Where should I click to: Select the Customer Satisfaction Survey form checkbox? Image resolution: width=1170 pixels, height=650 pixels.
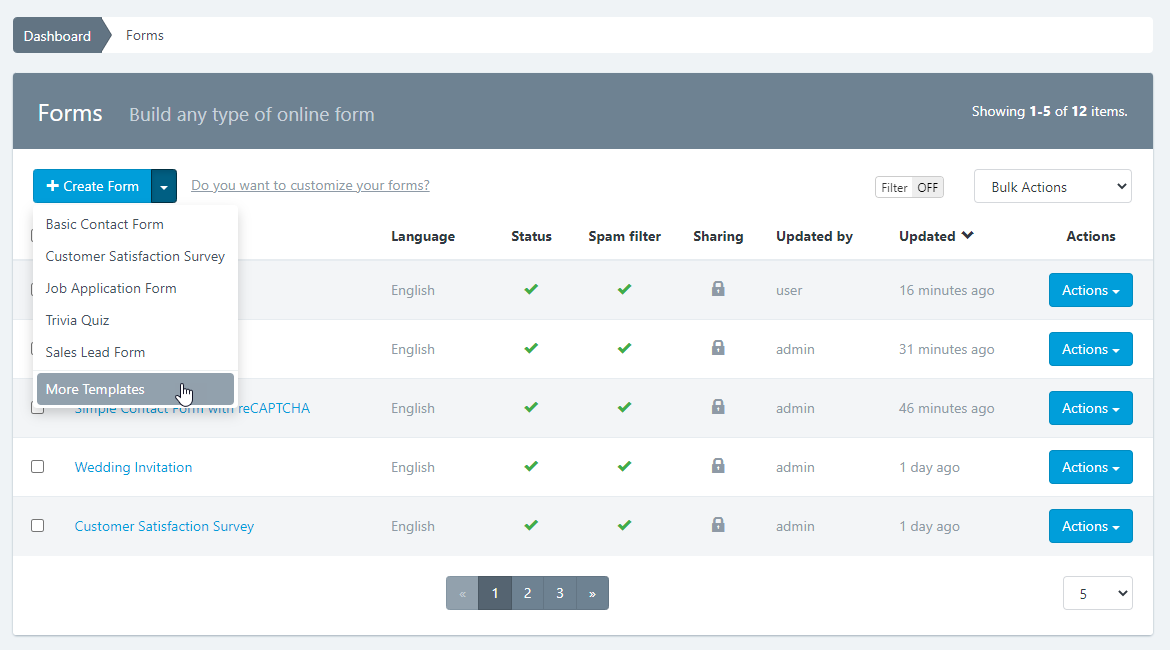click(38, 525)
